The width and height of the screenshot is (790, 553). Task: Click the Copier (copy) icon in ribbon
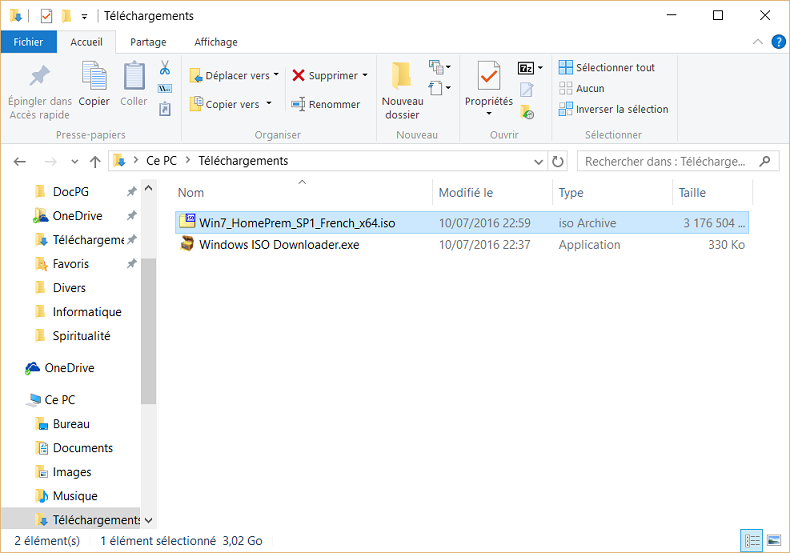click(x=94, y=77)
